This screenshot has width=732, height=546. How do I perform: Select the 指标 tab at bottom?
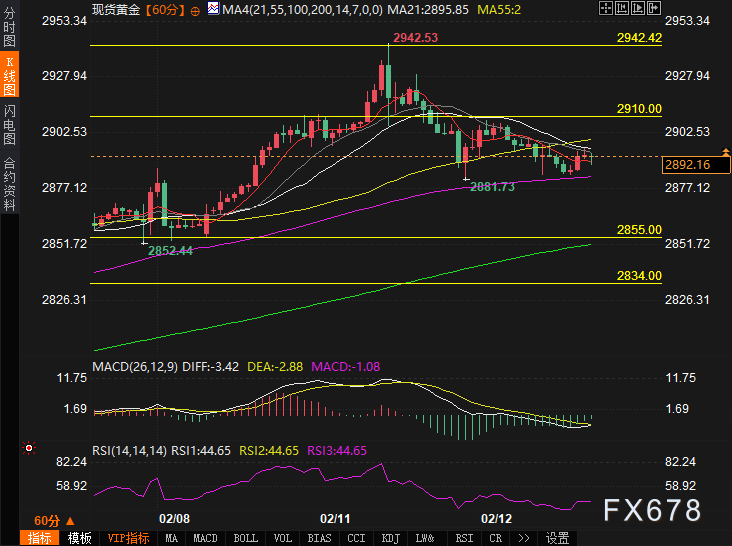[40, 538]
